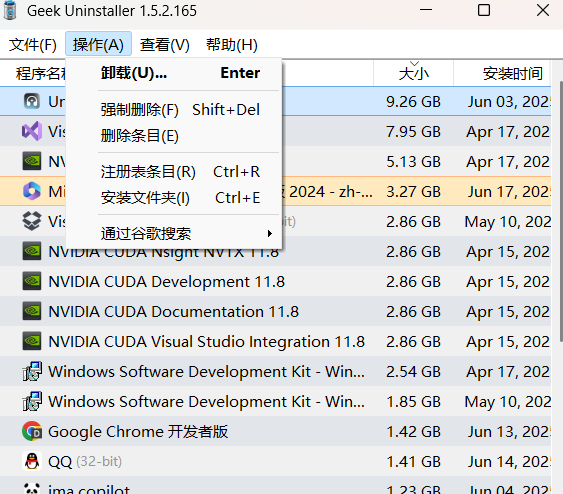Click the headphones icon in the 9.26 GB row
The height and width of the screenshot is (494, 563).
tap(32, 101)
